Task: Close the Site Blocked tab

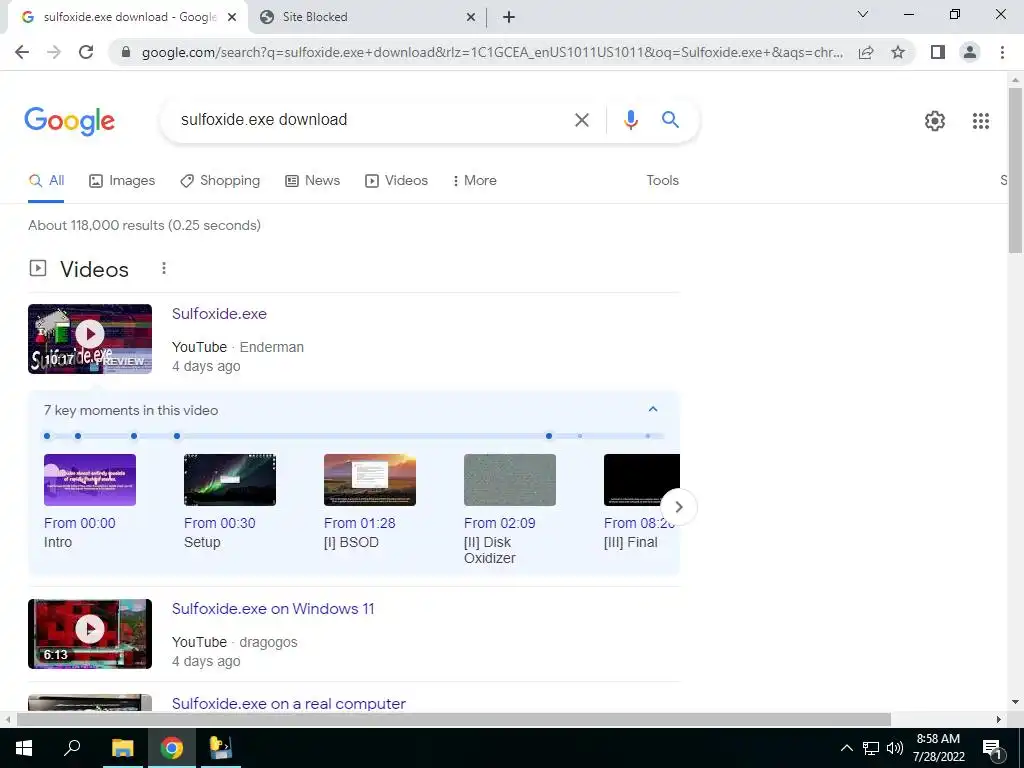Action: point(471,18)
